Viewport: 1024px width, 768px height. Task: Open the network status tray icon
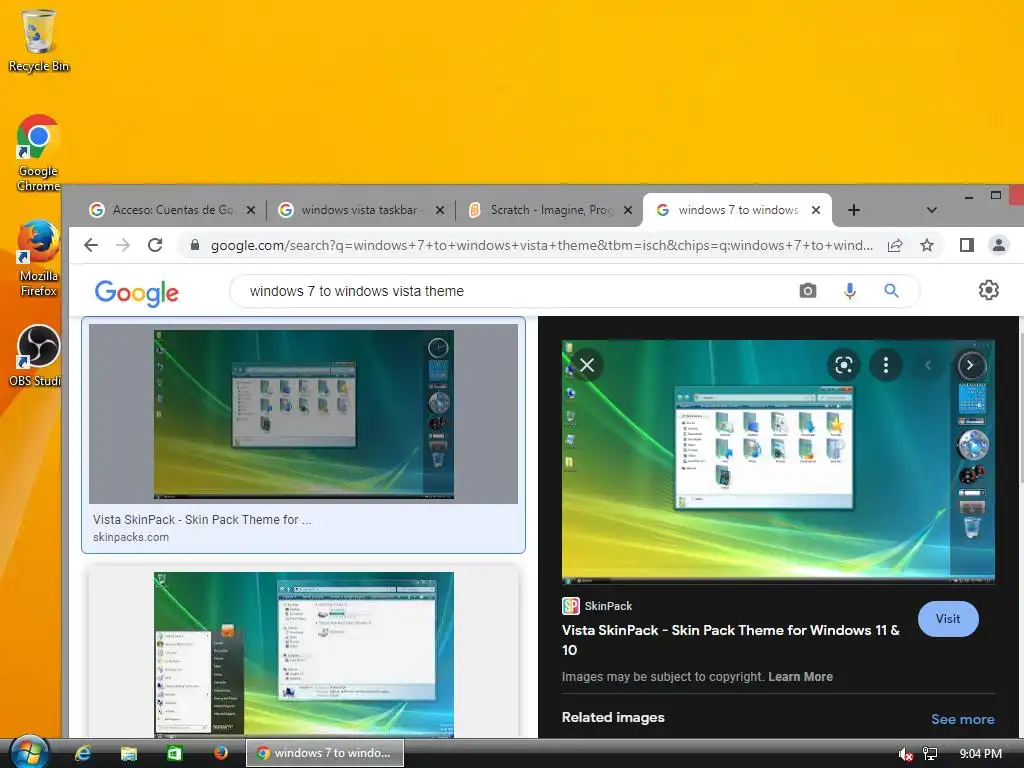(x=929, y=754)
